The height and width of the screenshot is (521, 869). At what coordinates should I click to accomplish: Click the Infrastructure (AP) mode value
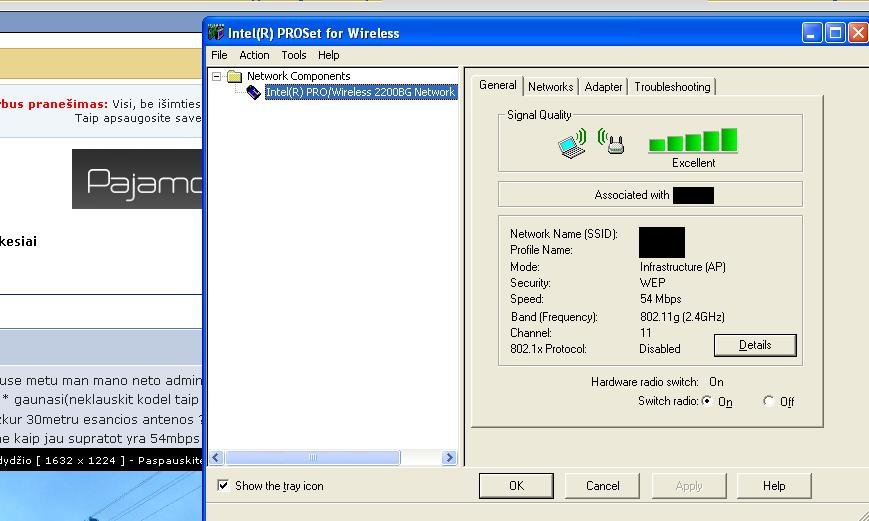pyautogui.click(x=683, y=267)
